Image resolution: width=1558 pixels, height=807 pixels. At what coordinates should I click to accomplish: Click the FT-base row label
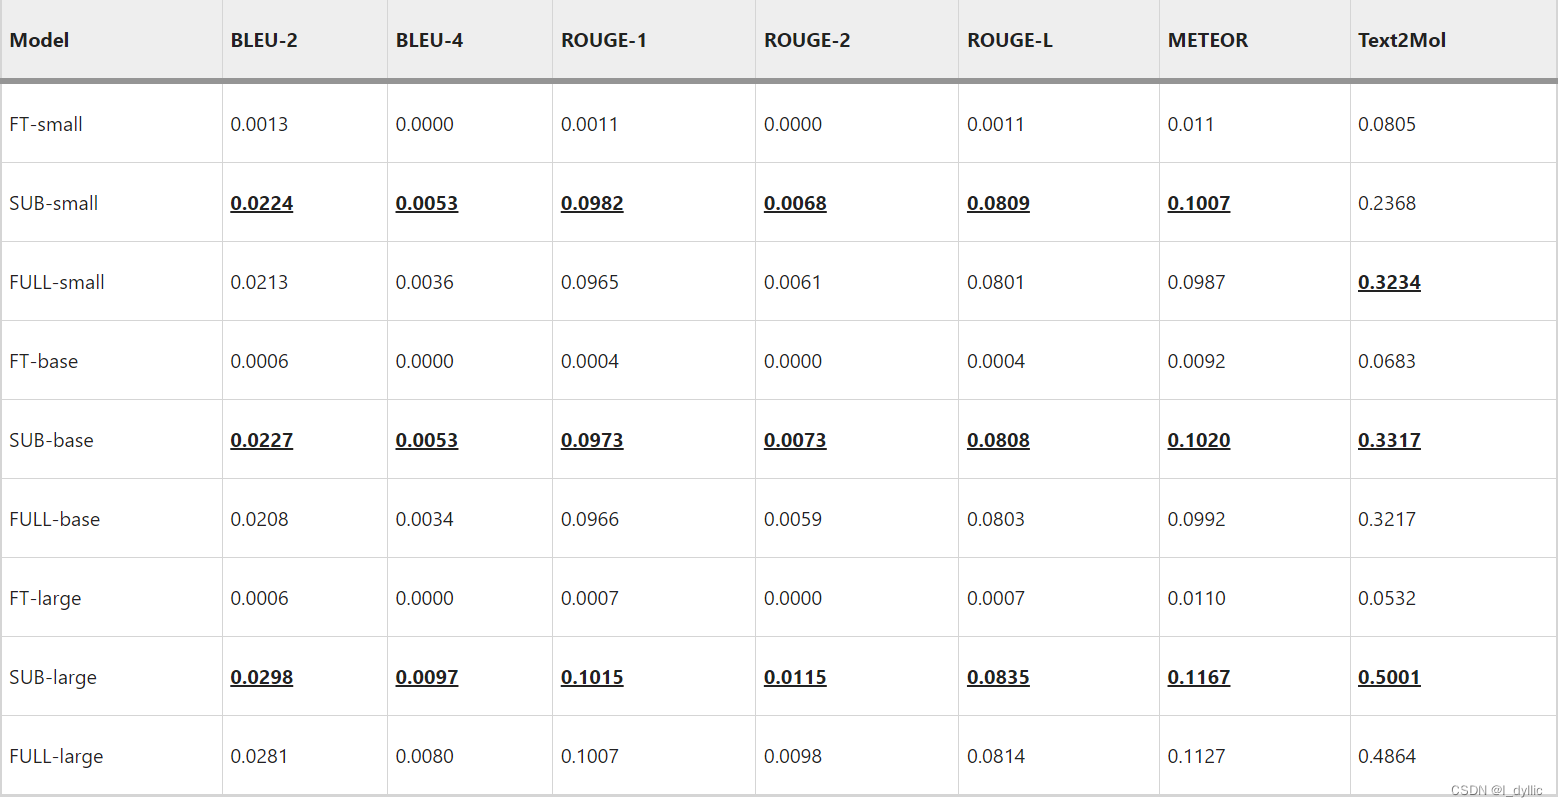click(44, 361)
